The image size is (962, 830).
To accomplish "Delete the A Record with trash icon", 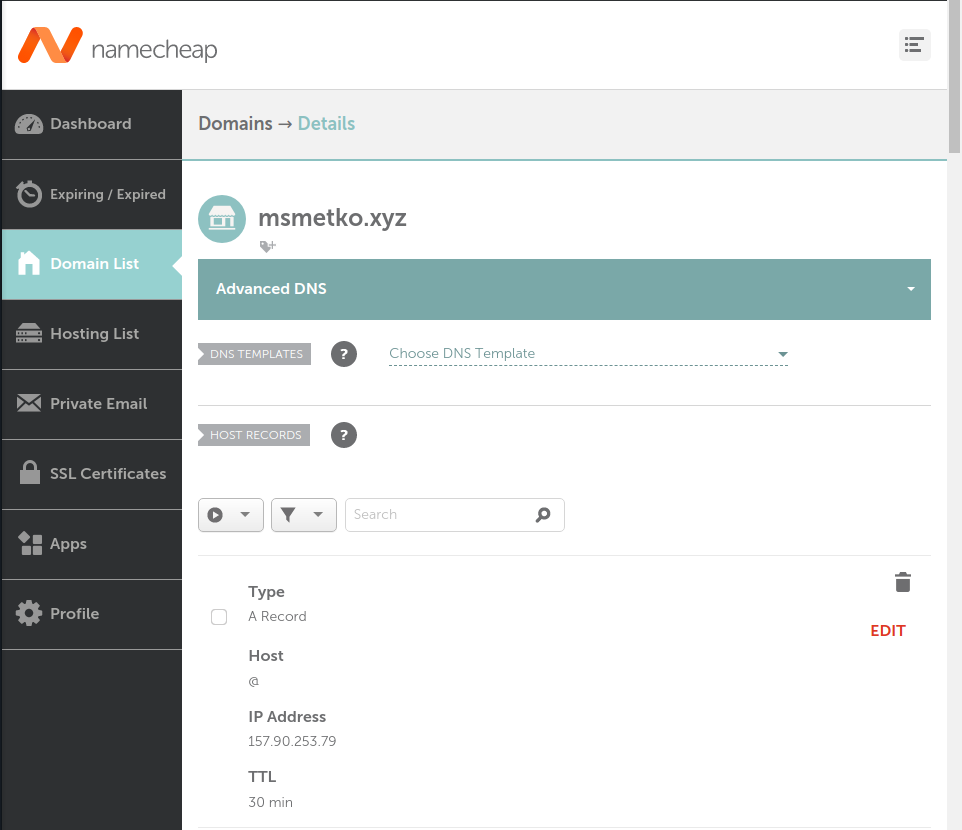I will pyautogui.click(x=902, y=582).
